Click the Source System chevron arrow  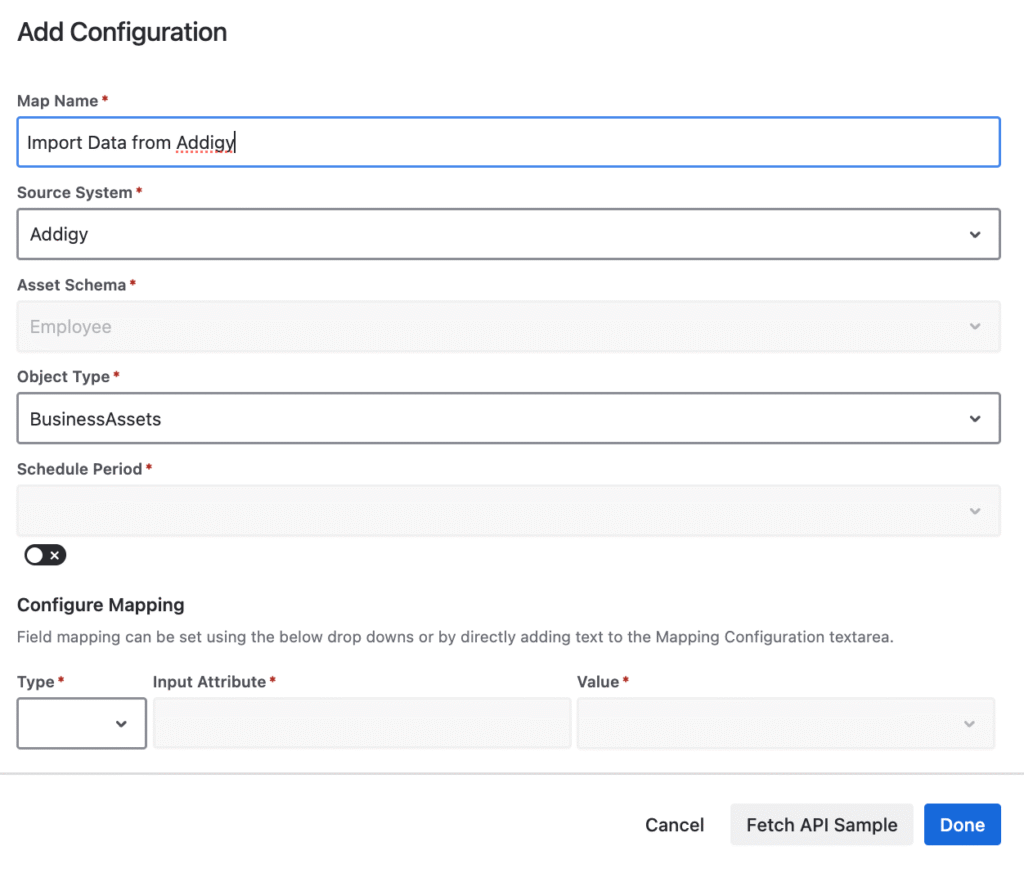(975, 234)
